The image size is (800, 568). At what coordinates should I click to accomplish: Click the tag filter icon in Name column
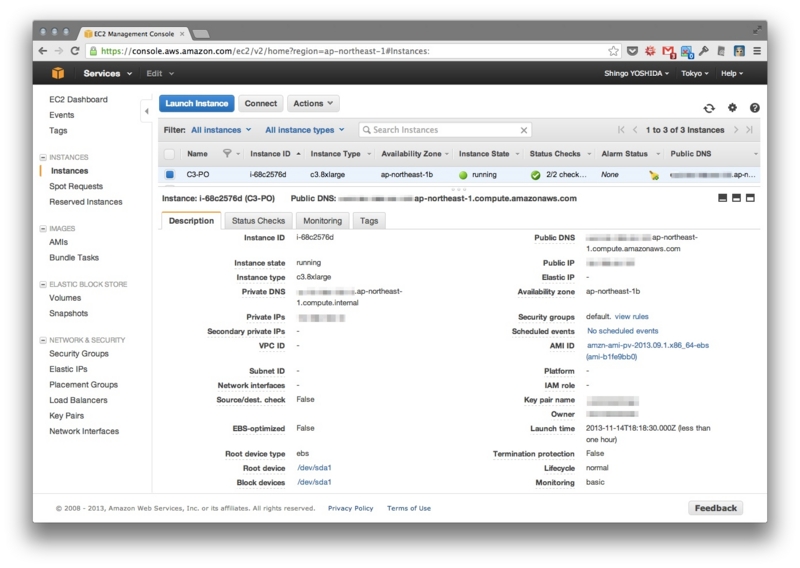tap(227, 153)
